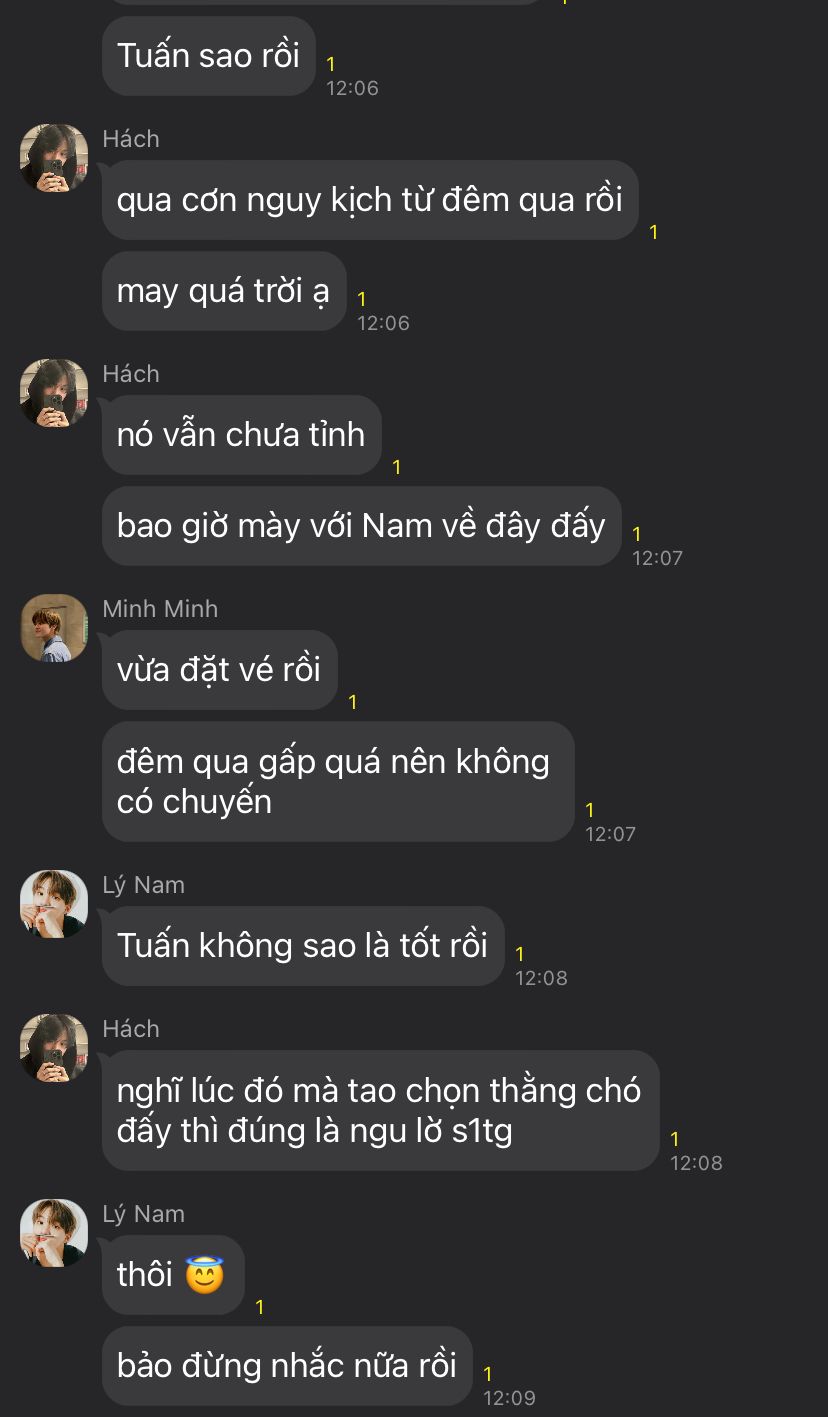Open Minh Minh's profile picture
This screenshot has height=1417, width=828.
click(54, 628)
